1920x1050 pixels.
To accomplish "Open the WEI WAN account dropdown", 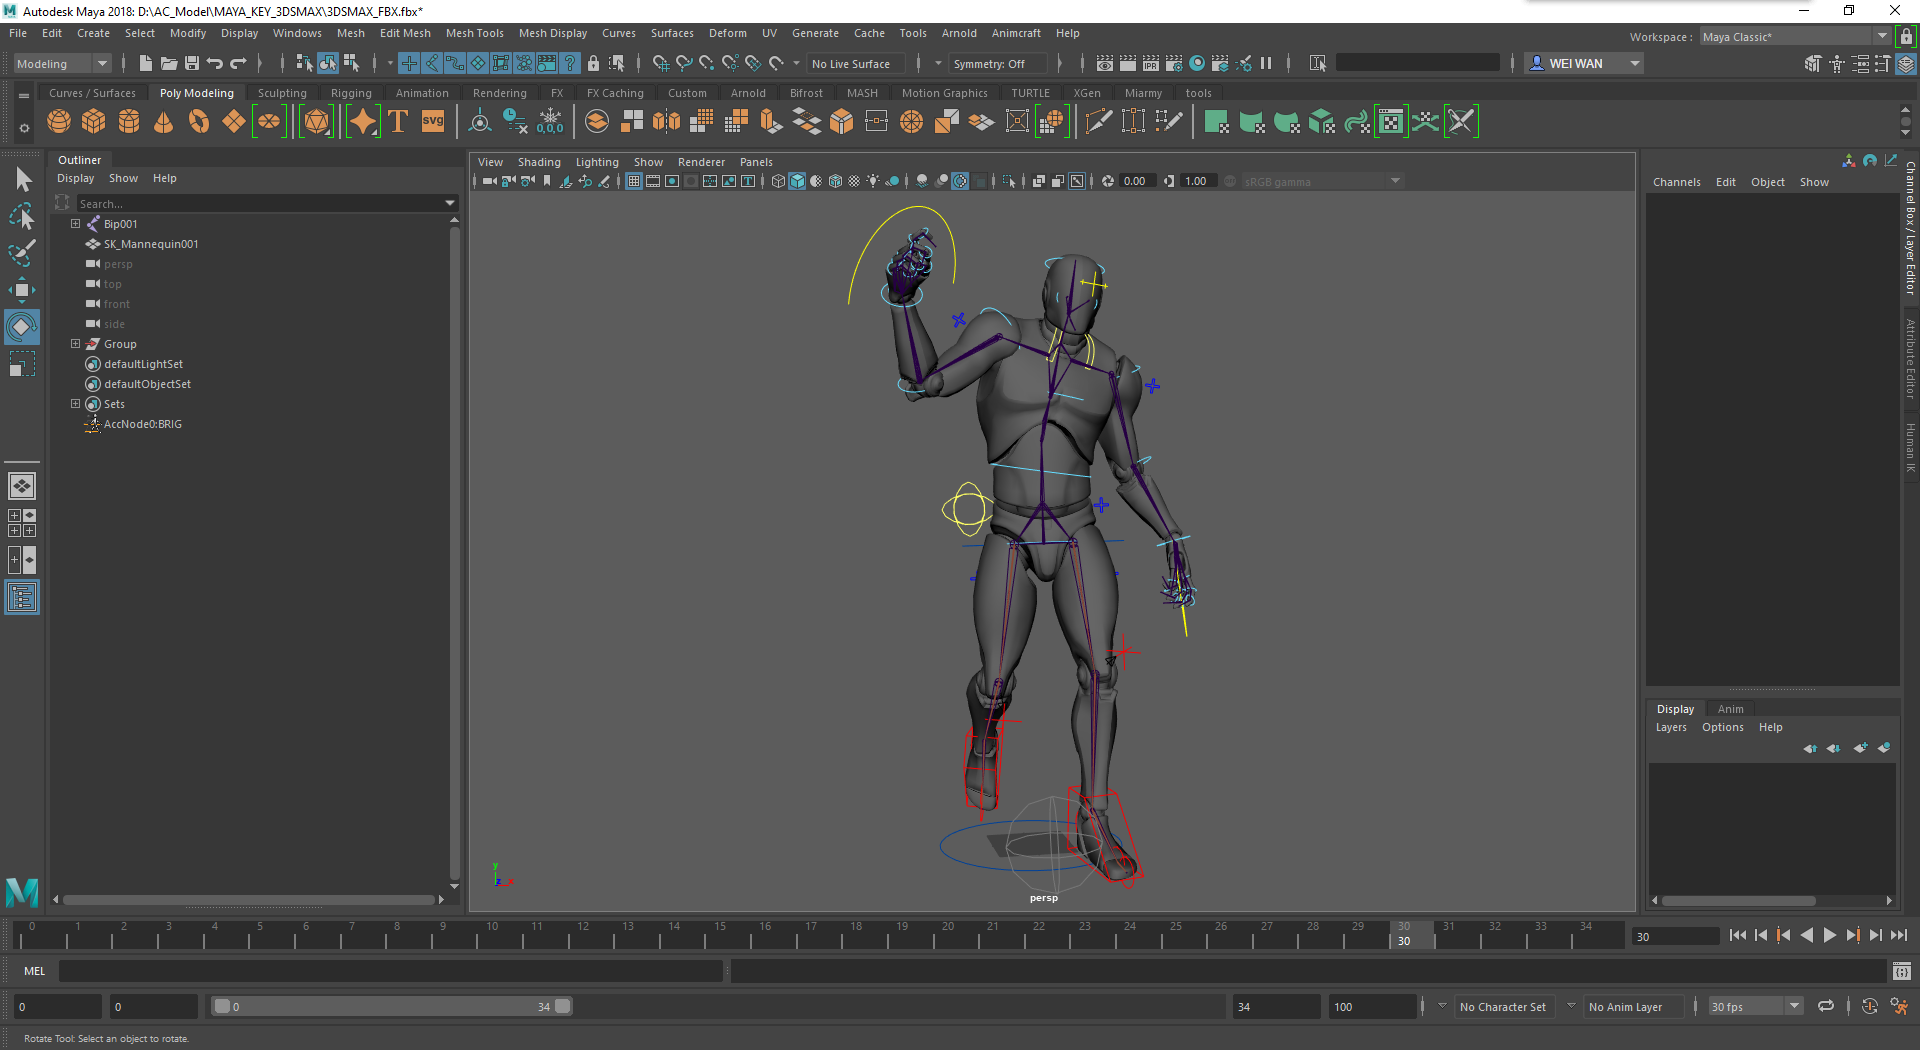I will coord(1586,63).
